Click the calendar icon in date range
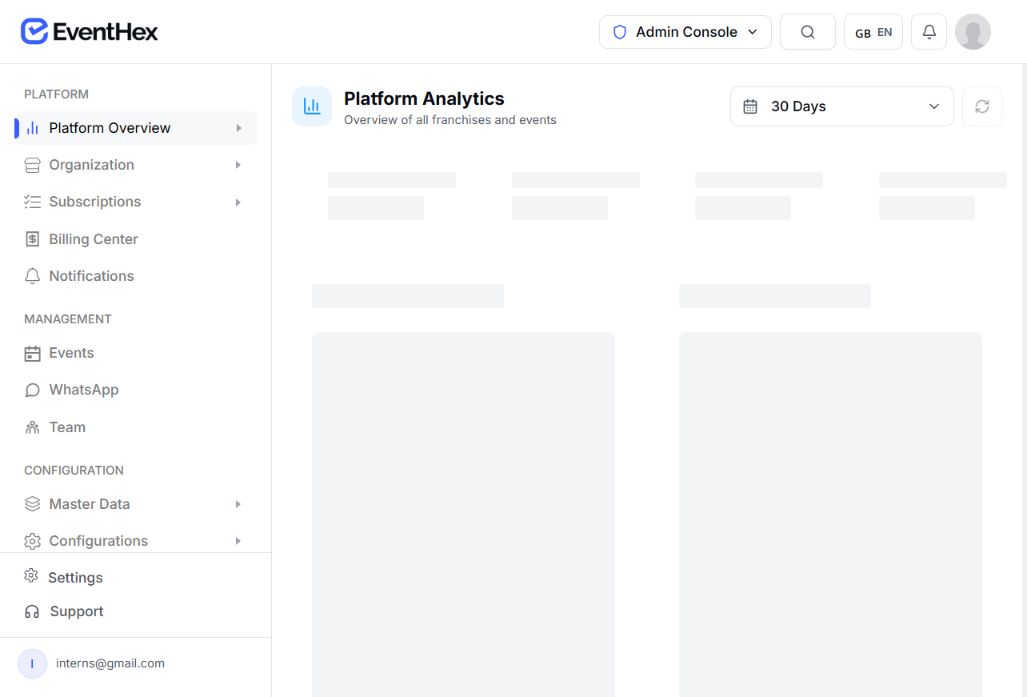Image resolution: width=1027 pixels, height=697 pixels. (751, 106)
